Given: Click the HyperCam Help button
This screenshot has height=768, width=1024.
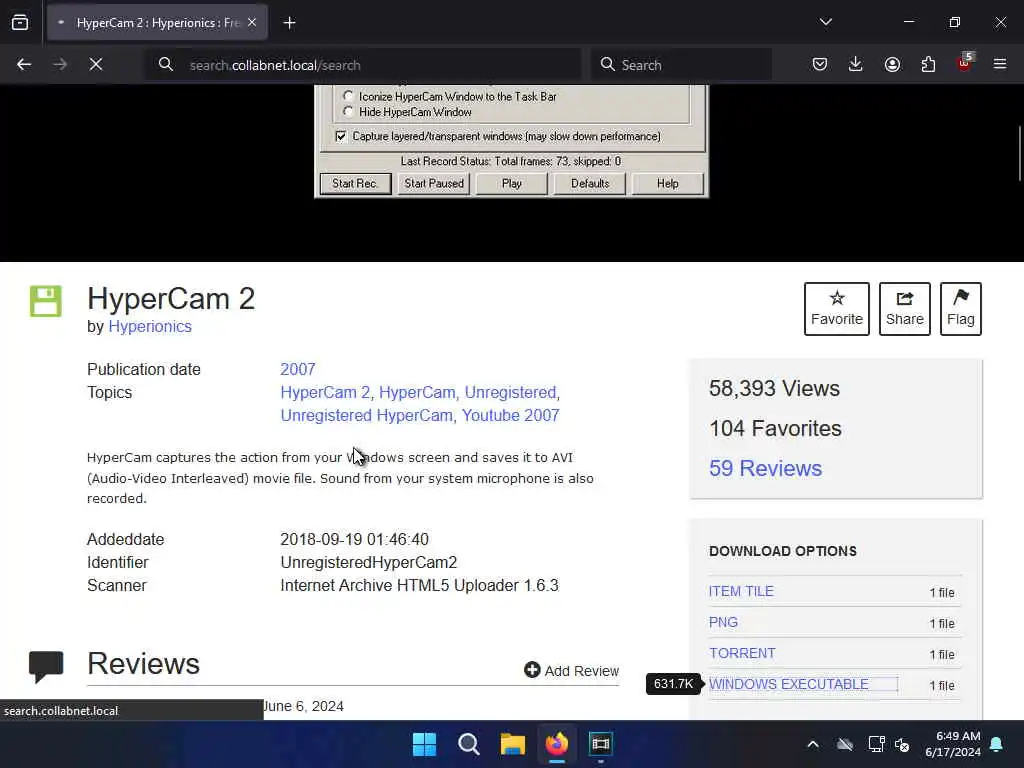Looking at the screenshot, I should click(x=668, y=184).
